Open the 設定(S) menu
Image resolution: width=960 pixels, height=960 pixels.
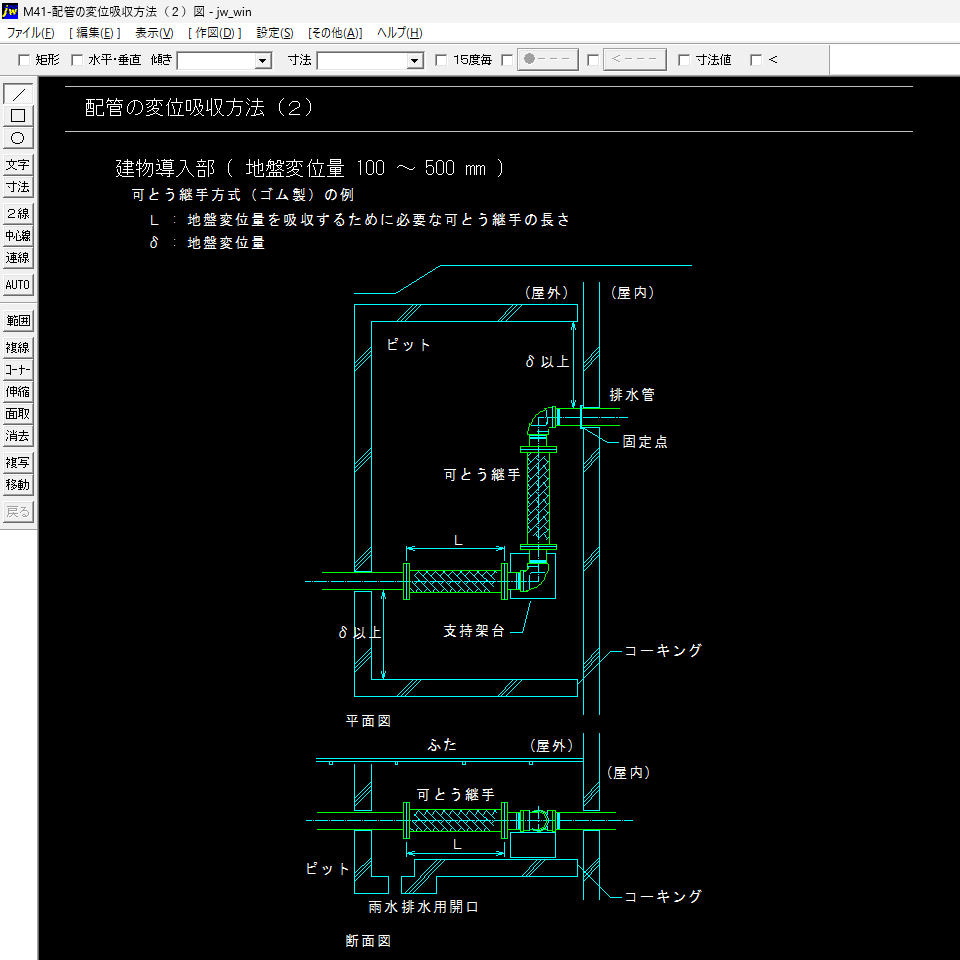(x=275, y=33)
